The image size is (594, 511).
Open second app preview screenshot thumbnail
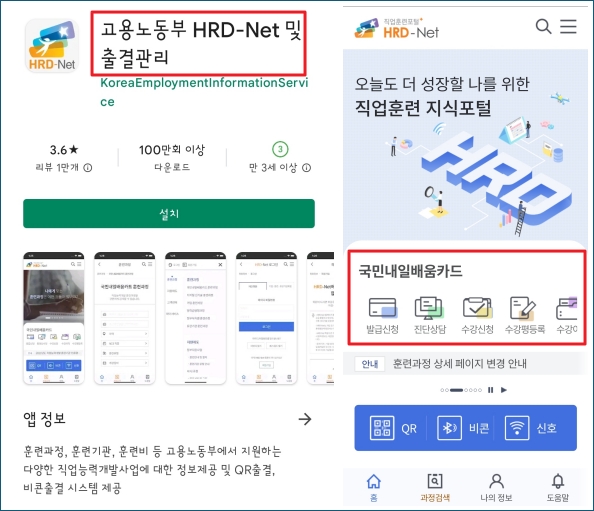[x=125, y=318]
